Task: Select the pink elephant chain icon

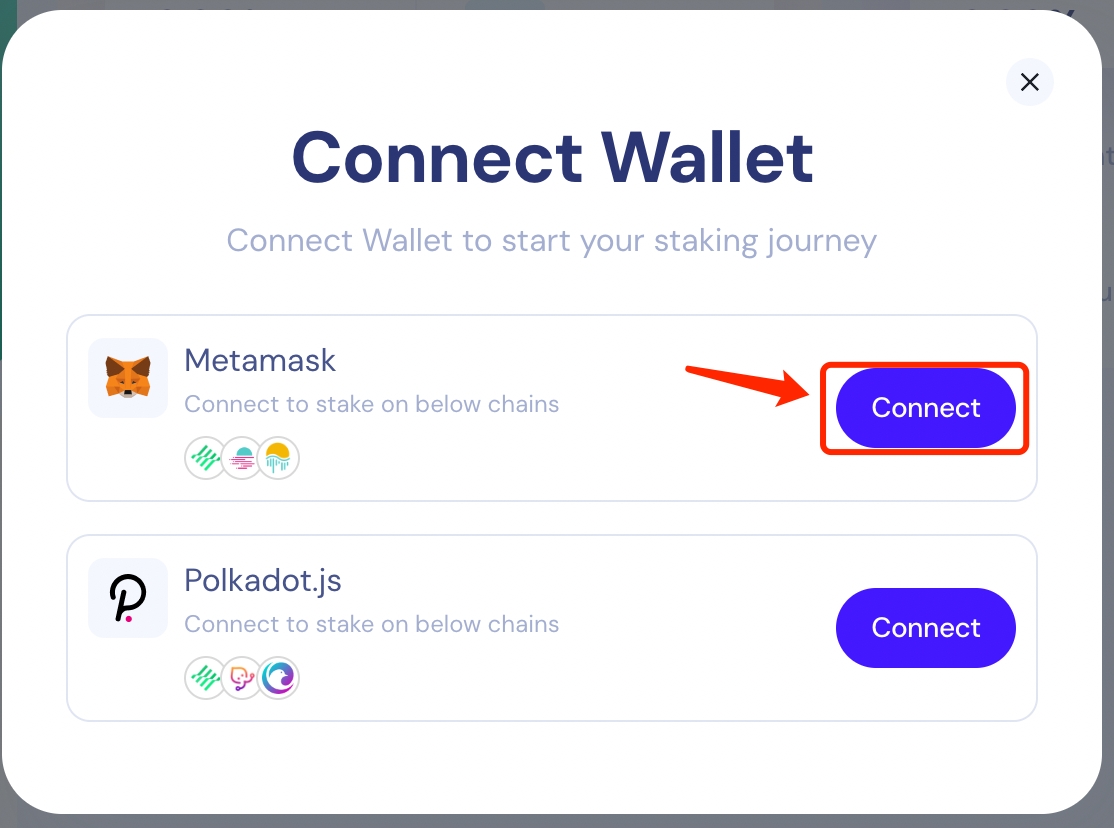Action: click(242, 679)
